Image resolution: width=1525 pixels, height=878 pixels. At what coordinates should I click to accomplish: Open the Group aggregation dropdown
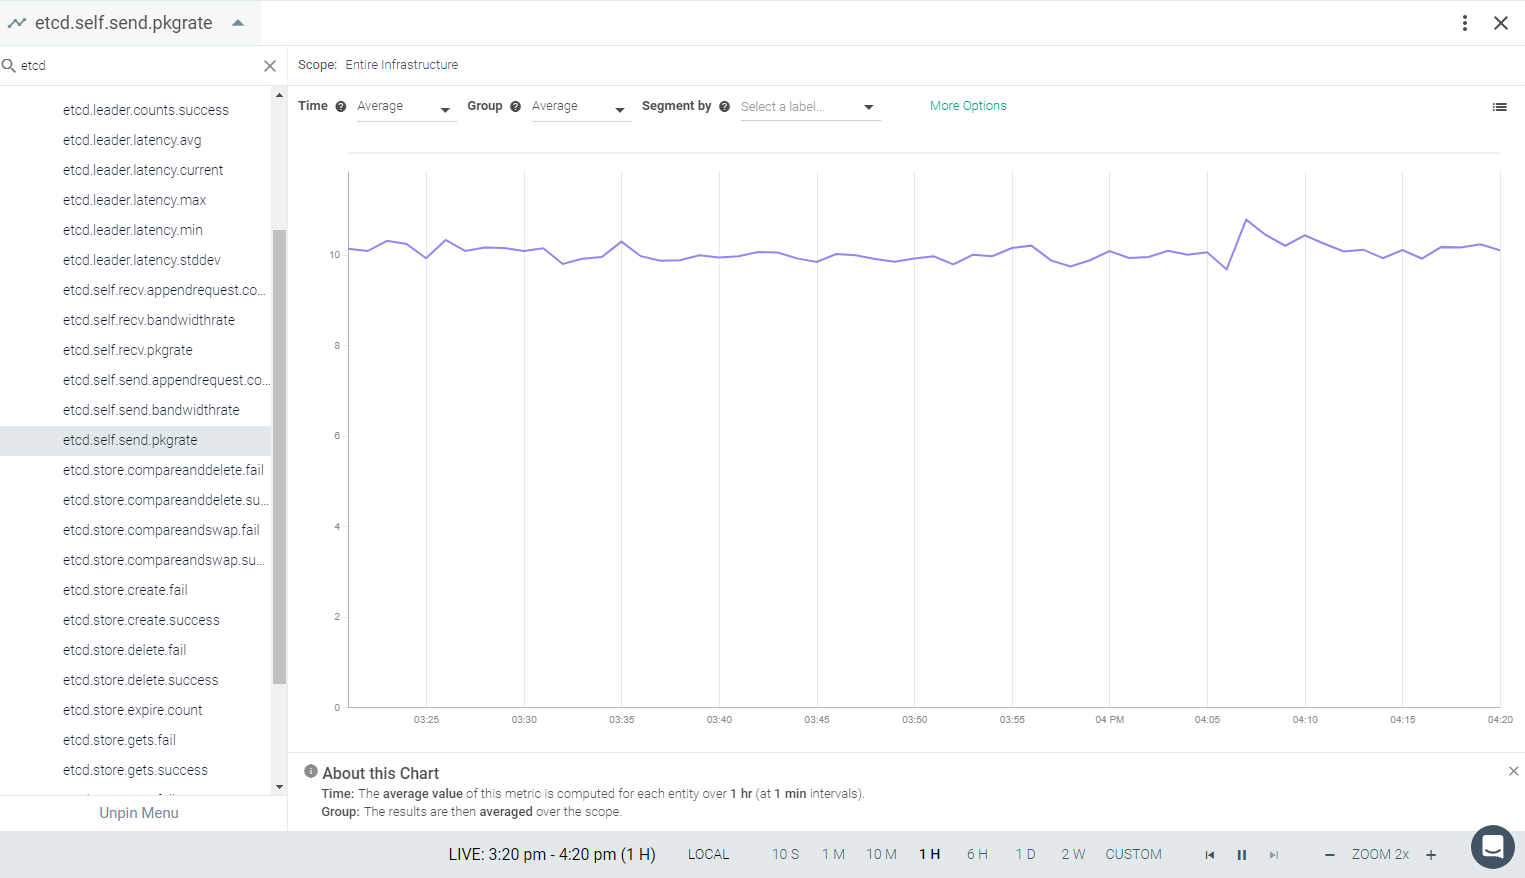580,107
